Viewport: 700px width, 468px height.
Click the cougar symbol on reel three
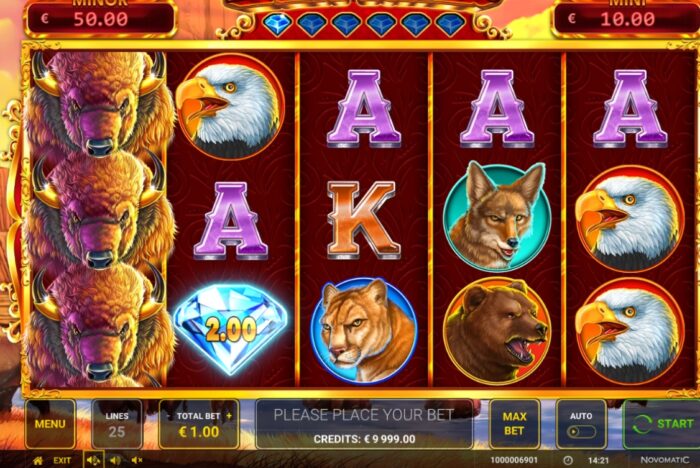click(x=364, y=330)
